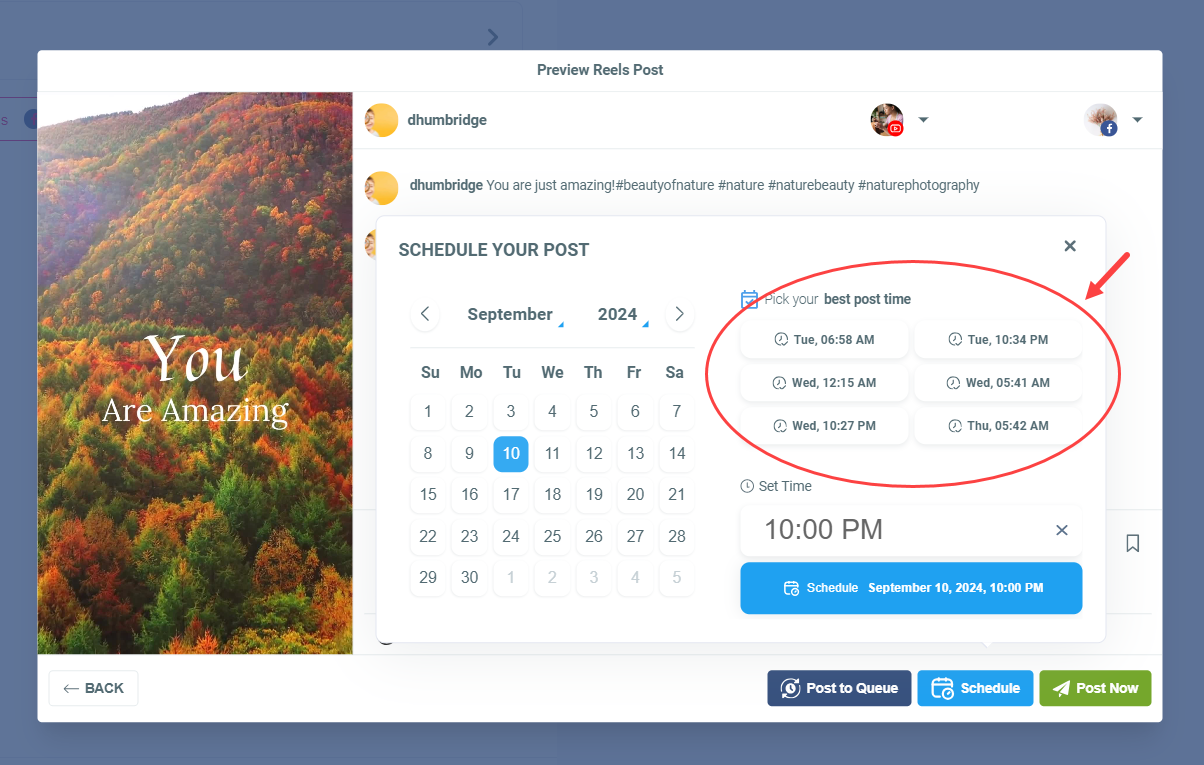Select the Facebook account avatar
Screen dimensions: 1204x765
1101,119
